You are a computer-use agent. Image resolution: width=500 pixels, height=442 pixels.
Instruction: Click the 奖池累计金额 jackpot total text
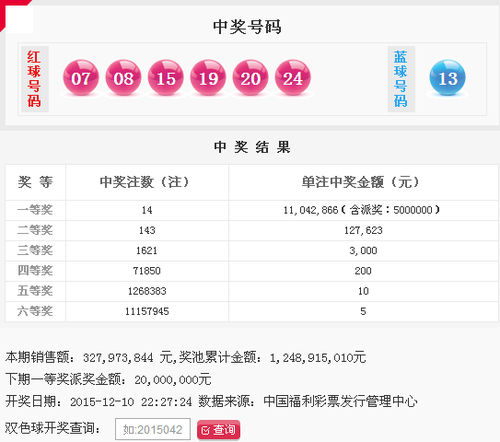coord(272,358)
